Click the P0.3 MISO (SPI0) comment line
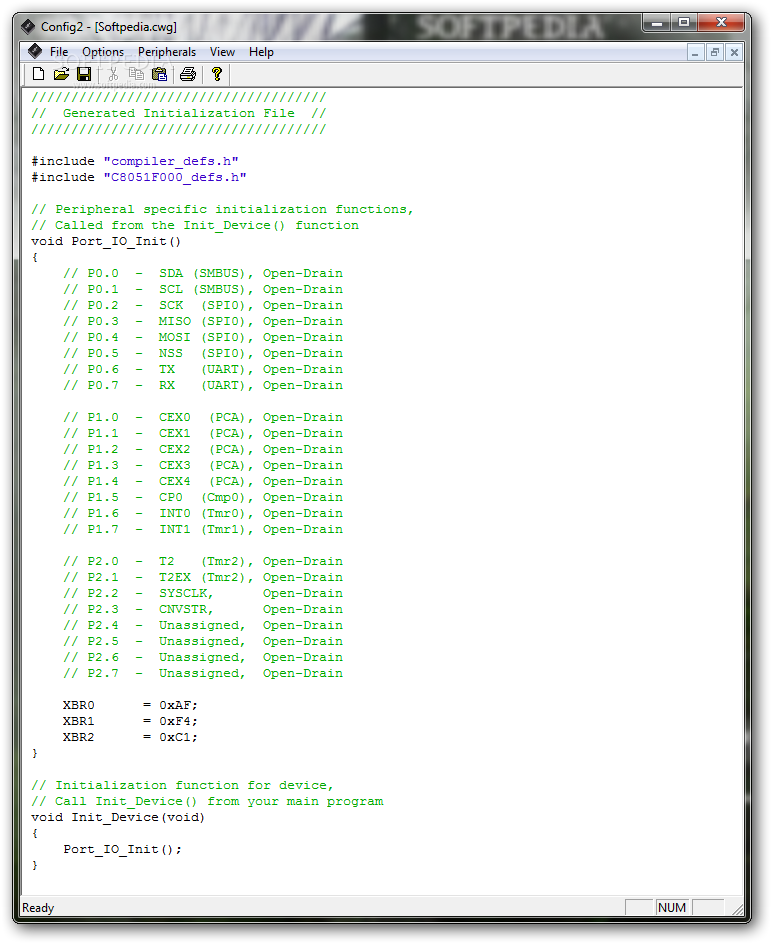772x944 pixels. [203, 321]
